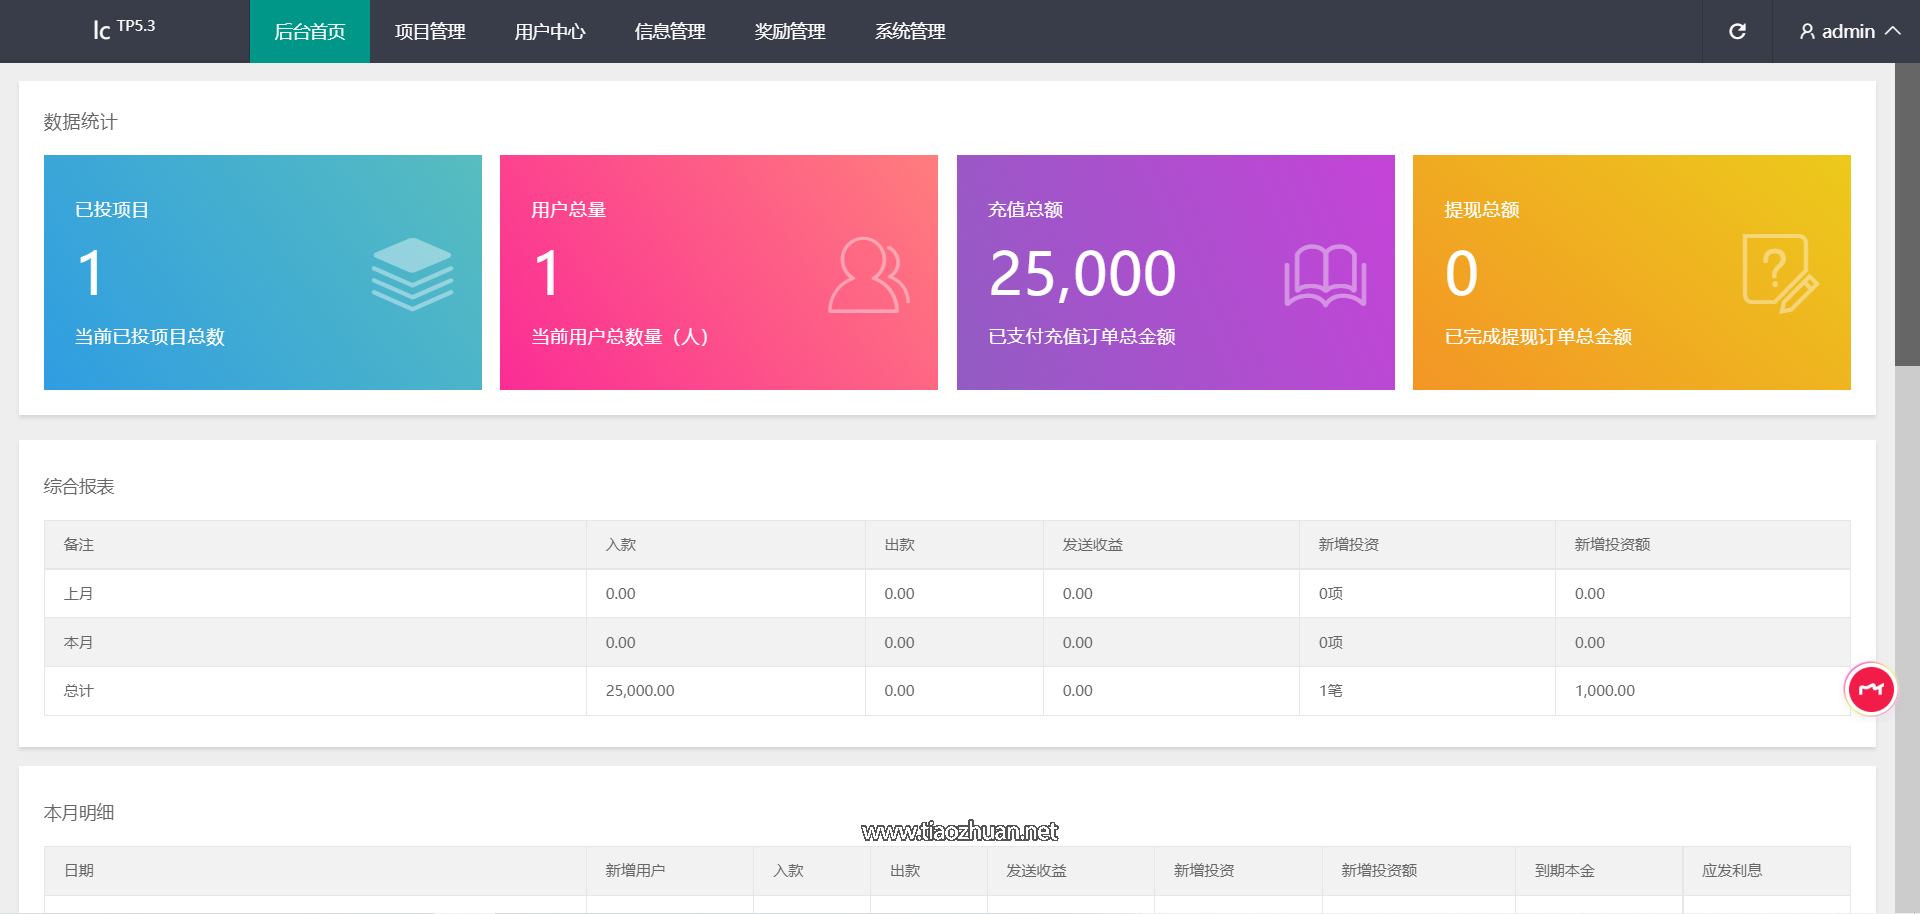The image size is (1920, 914).
Task: Open the 项目管理 menu
Action: 430,32
